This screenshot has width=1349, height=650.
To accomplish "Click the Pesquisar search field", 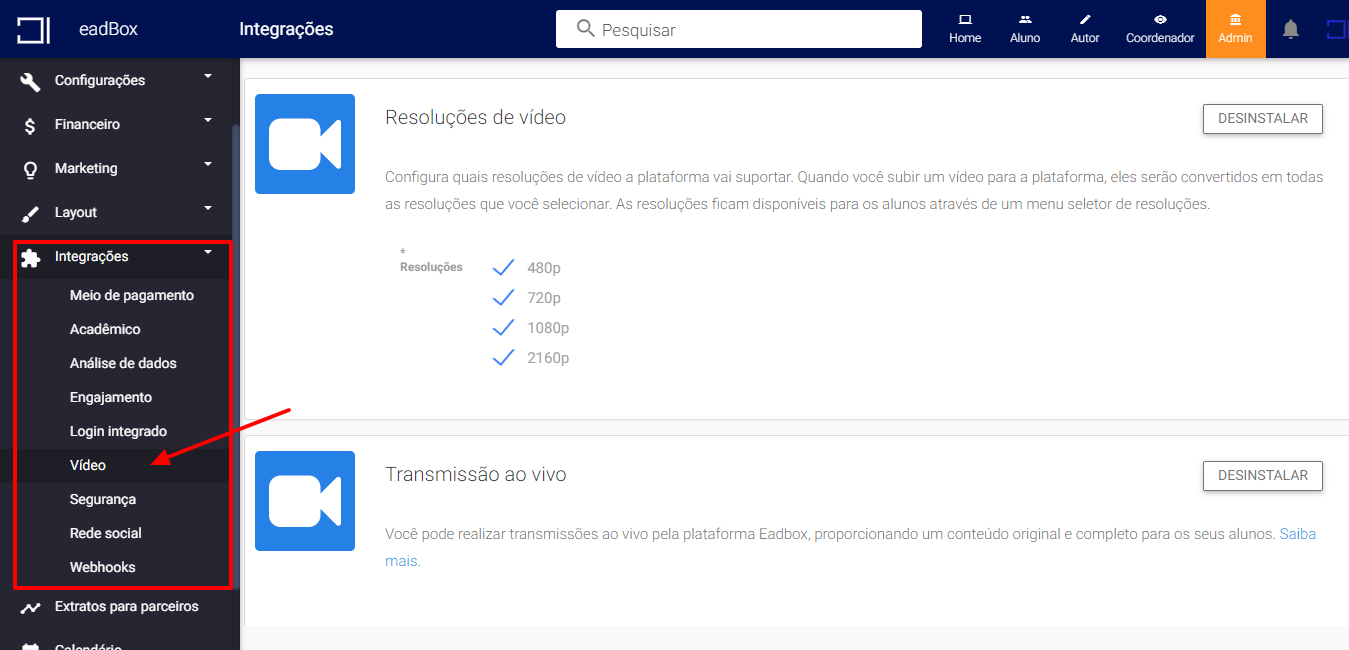I will 739,29.
